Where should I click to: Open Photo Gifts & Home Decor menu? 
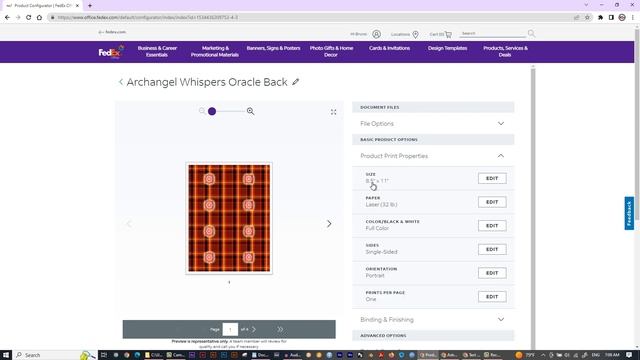[x=331, y=51]
